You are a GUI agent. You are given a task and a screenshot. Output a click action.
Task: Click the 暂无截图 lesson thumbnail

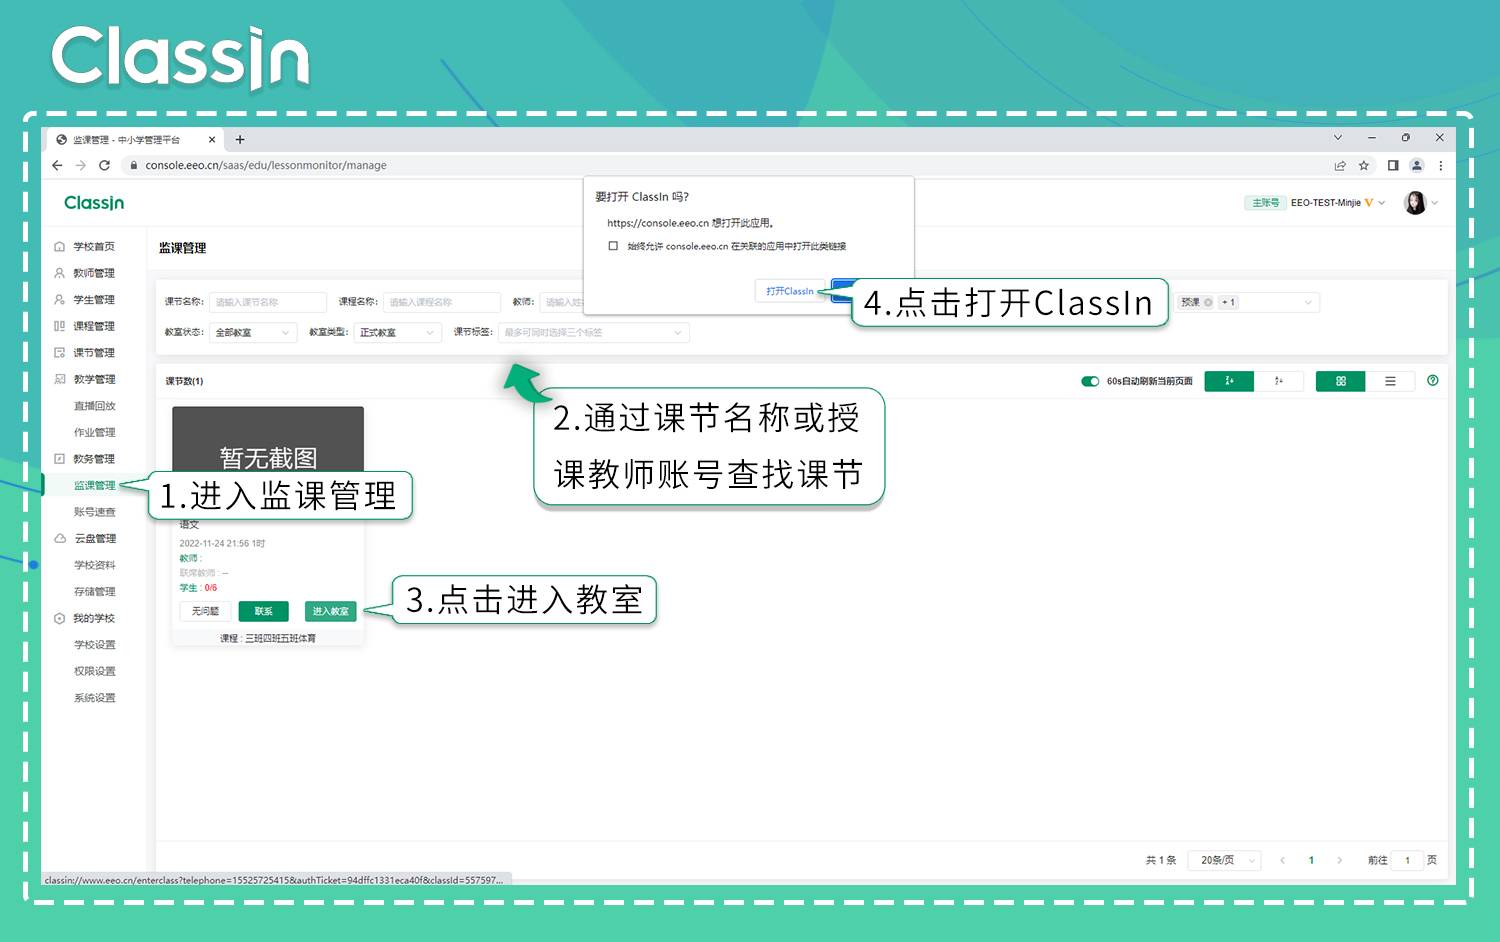point(268,440)
